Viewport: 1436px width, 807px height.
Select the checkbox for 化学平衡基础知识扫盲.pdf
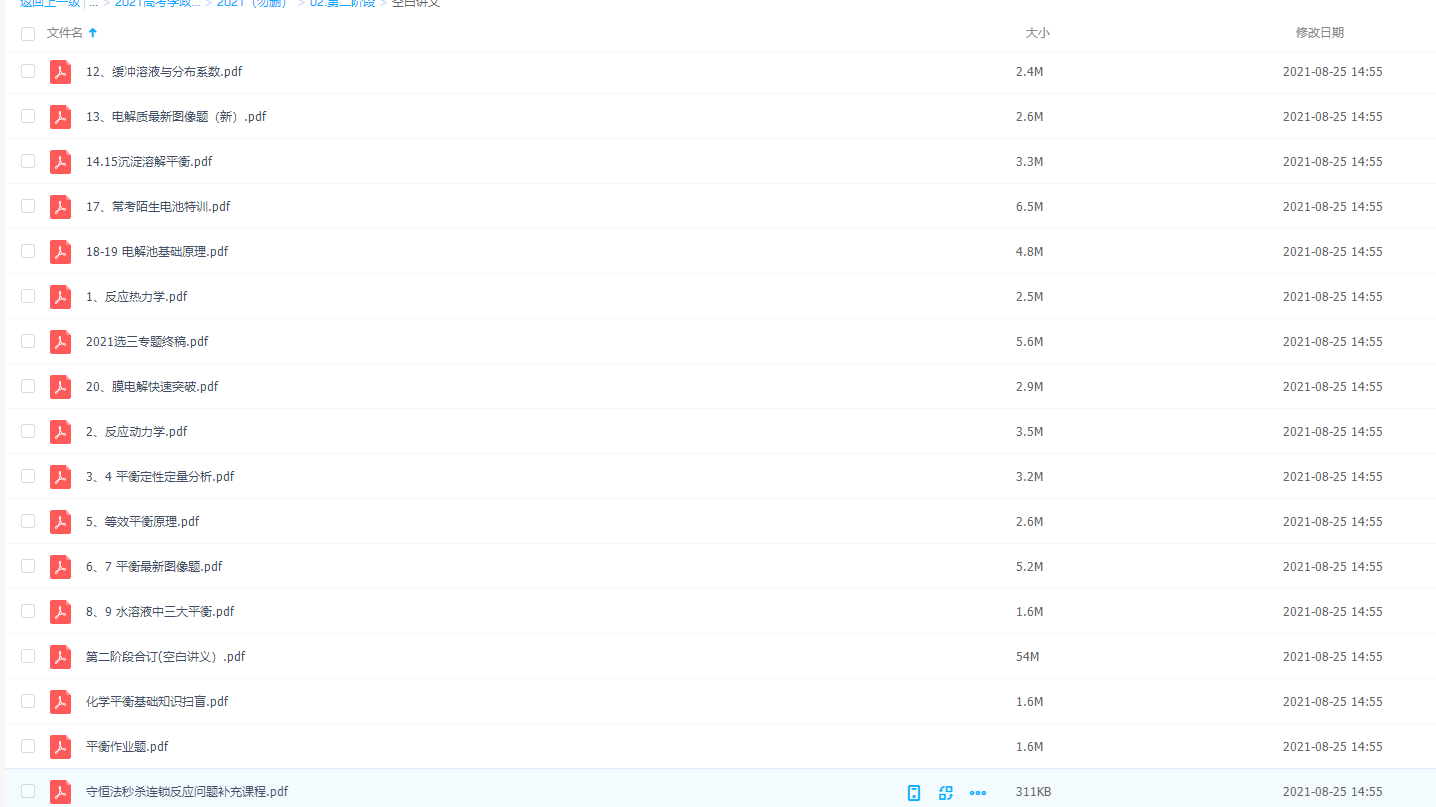coord(28,701)
